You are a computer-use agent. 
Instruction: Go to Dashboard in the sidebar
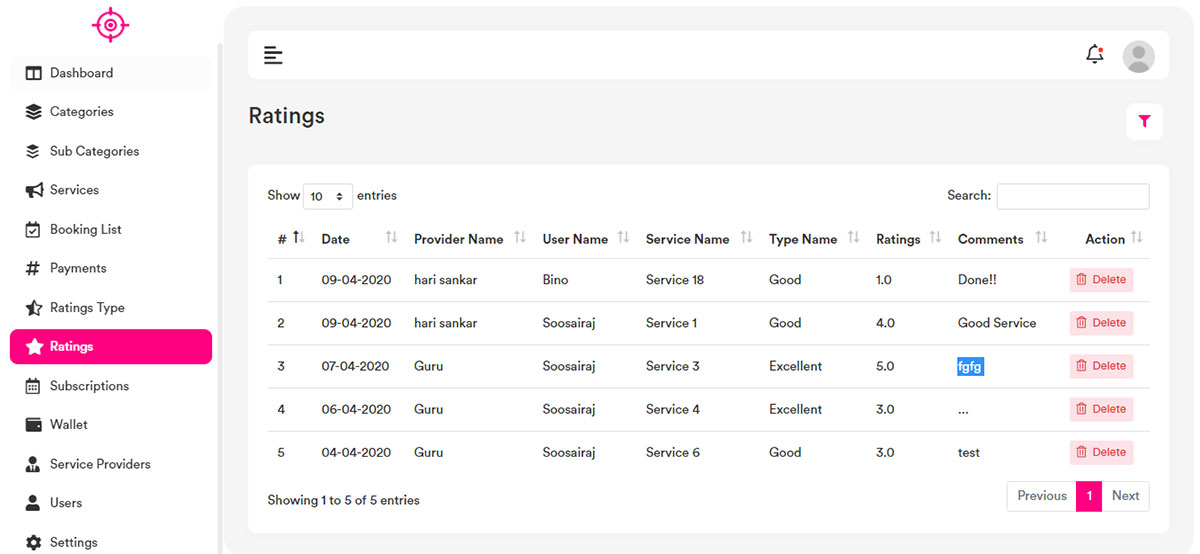pyautogui.click(x=81, y=73)
